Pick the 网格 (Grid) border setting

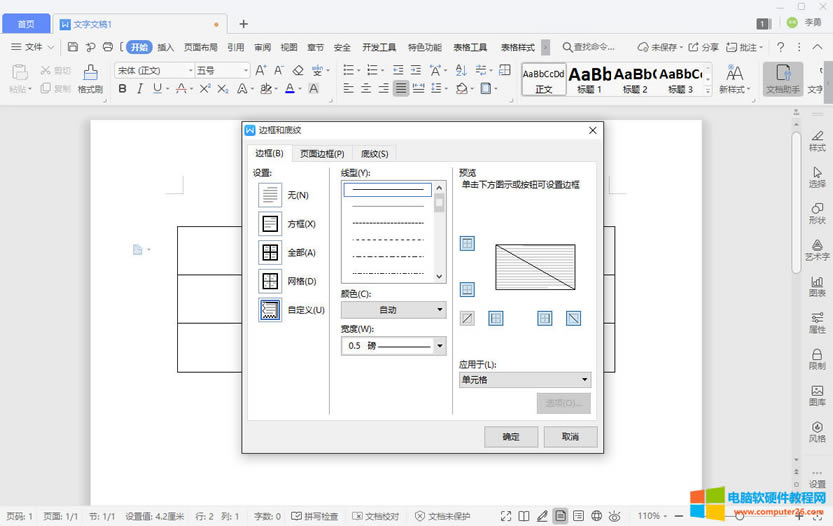(x=270, y=282)
